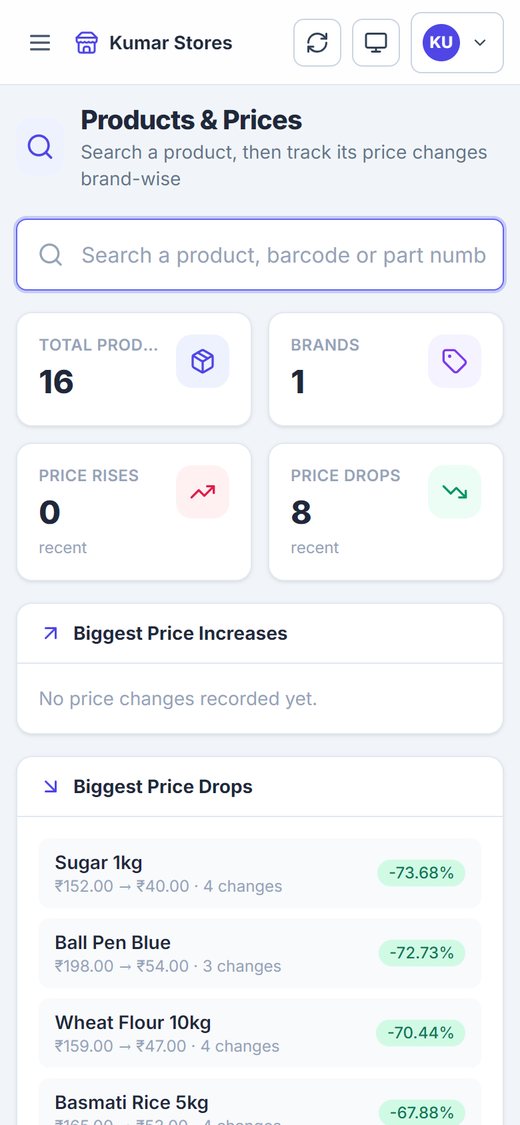Click the monitor display icon button

[x=376, y=43]
